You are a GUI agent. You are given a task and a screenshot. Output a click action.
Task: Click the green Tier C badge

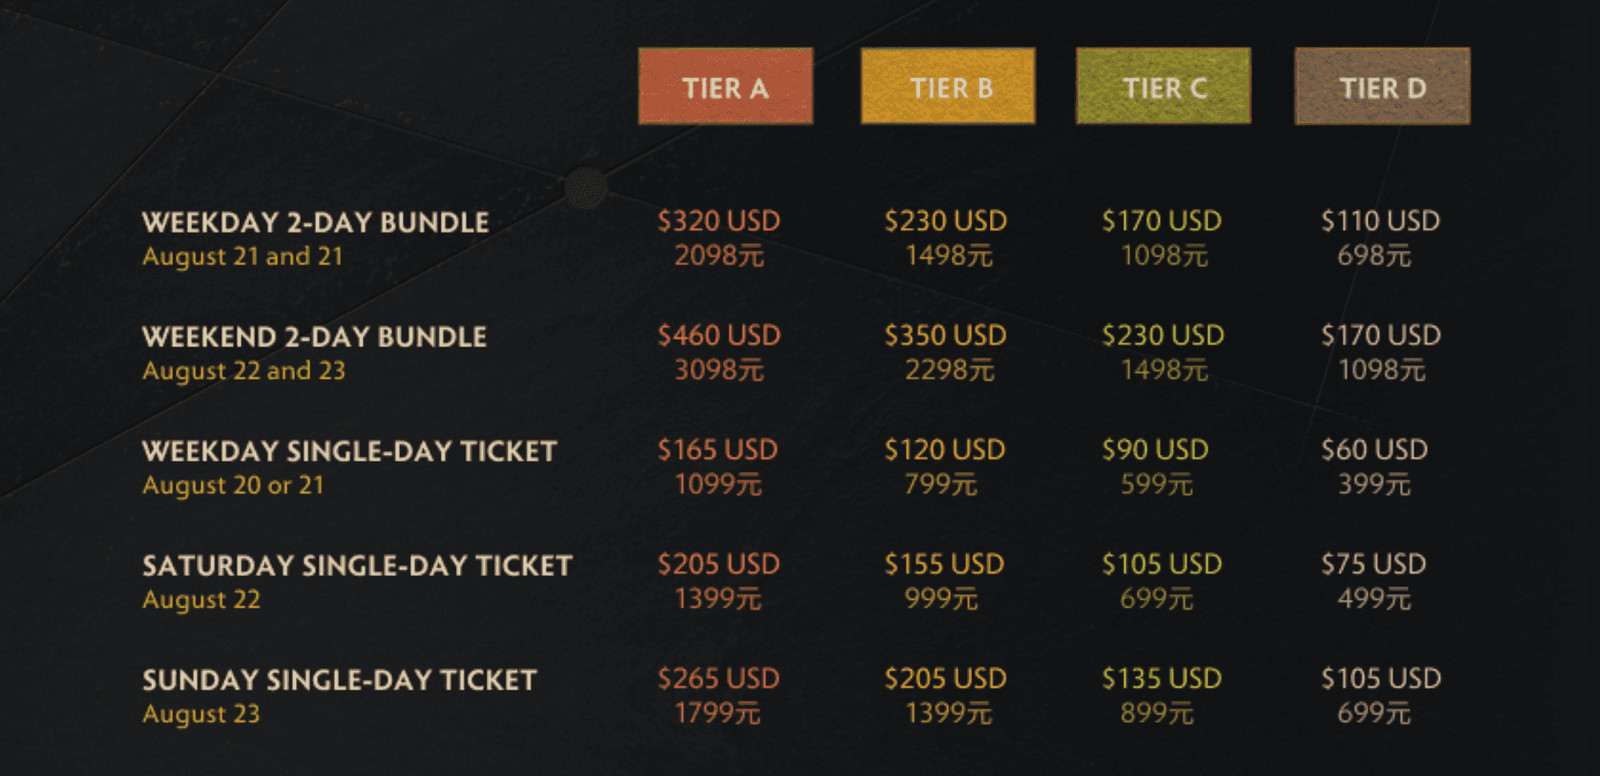pyautogui.click(x=1163, y=86)
